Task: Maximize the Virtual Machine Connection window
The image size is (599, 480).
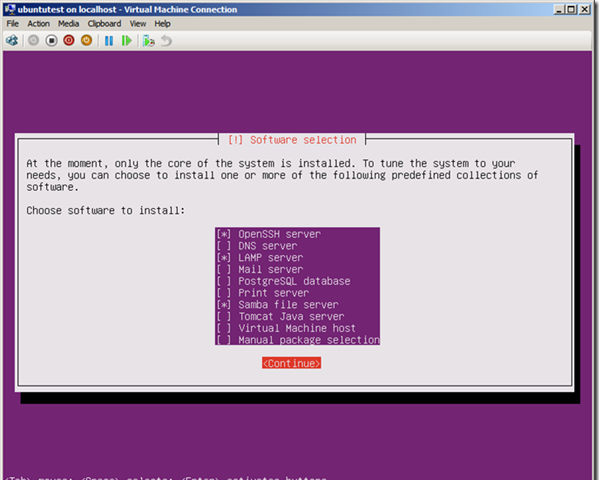Action: tap(571, 9)
